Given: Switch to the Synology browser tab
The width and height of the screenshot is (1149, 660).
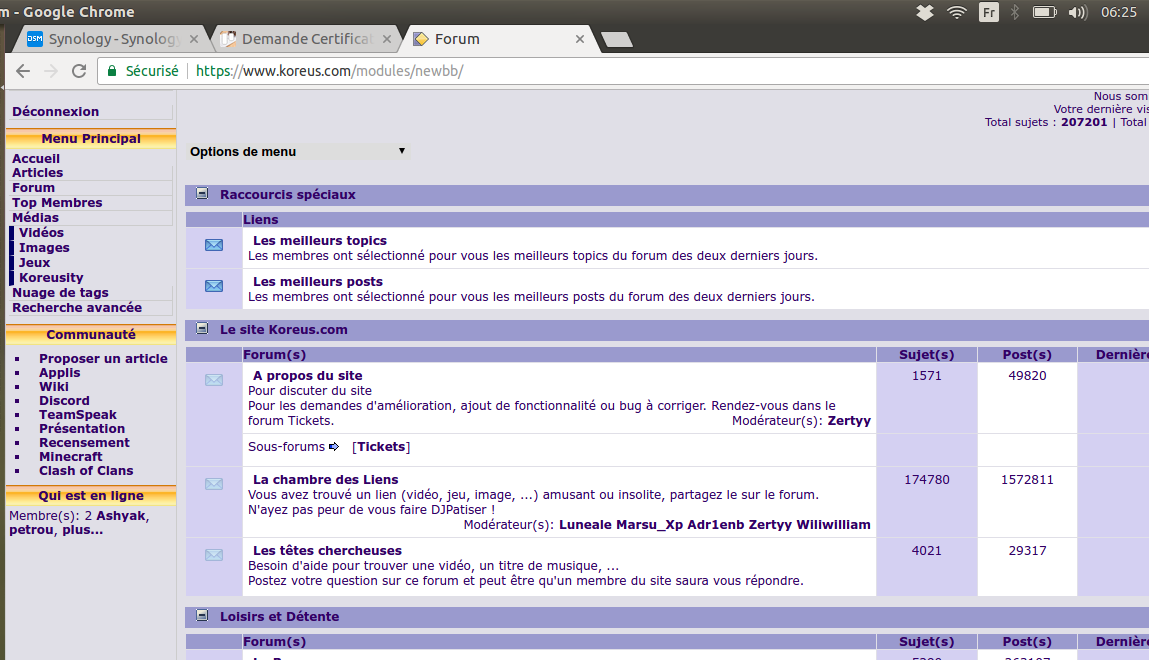Looking at the screenshot, I should (x=114, y=39).
